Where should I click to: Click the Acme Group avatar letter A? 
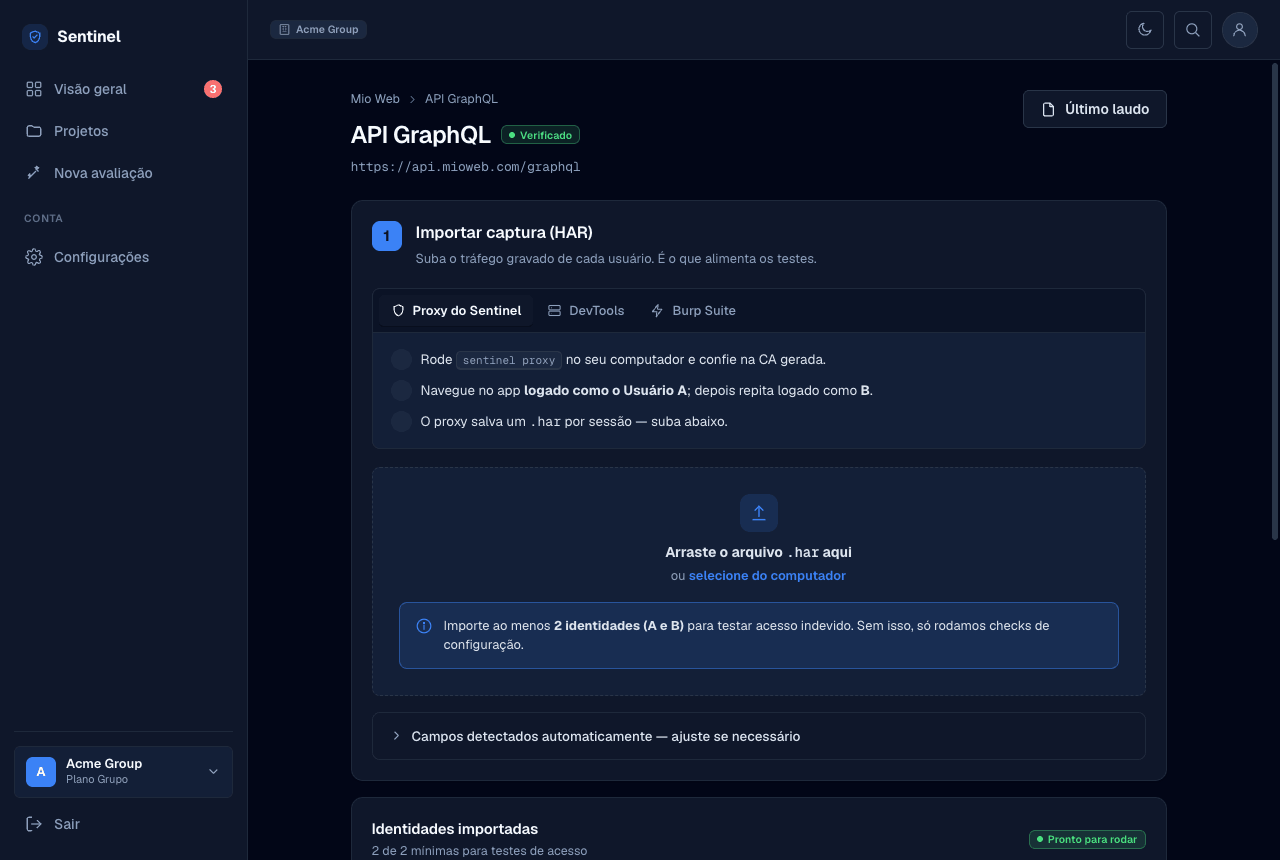(41, 772)
